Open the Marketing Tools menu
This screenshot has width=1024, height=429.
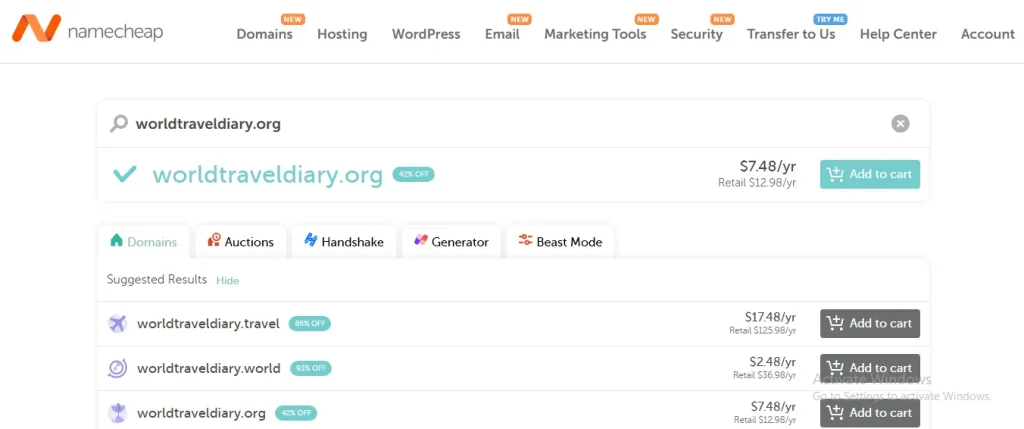(595, 34)
